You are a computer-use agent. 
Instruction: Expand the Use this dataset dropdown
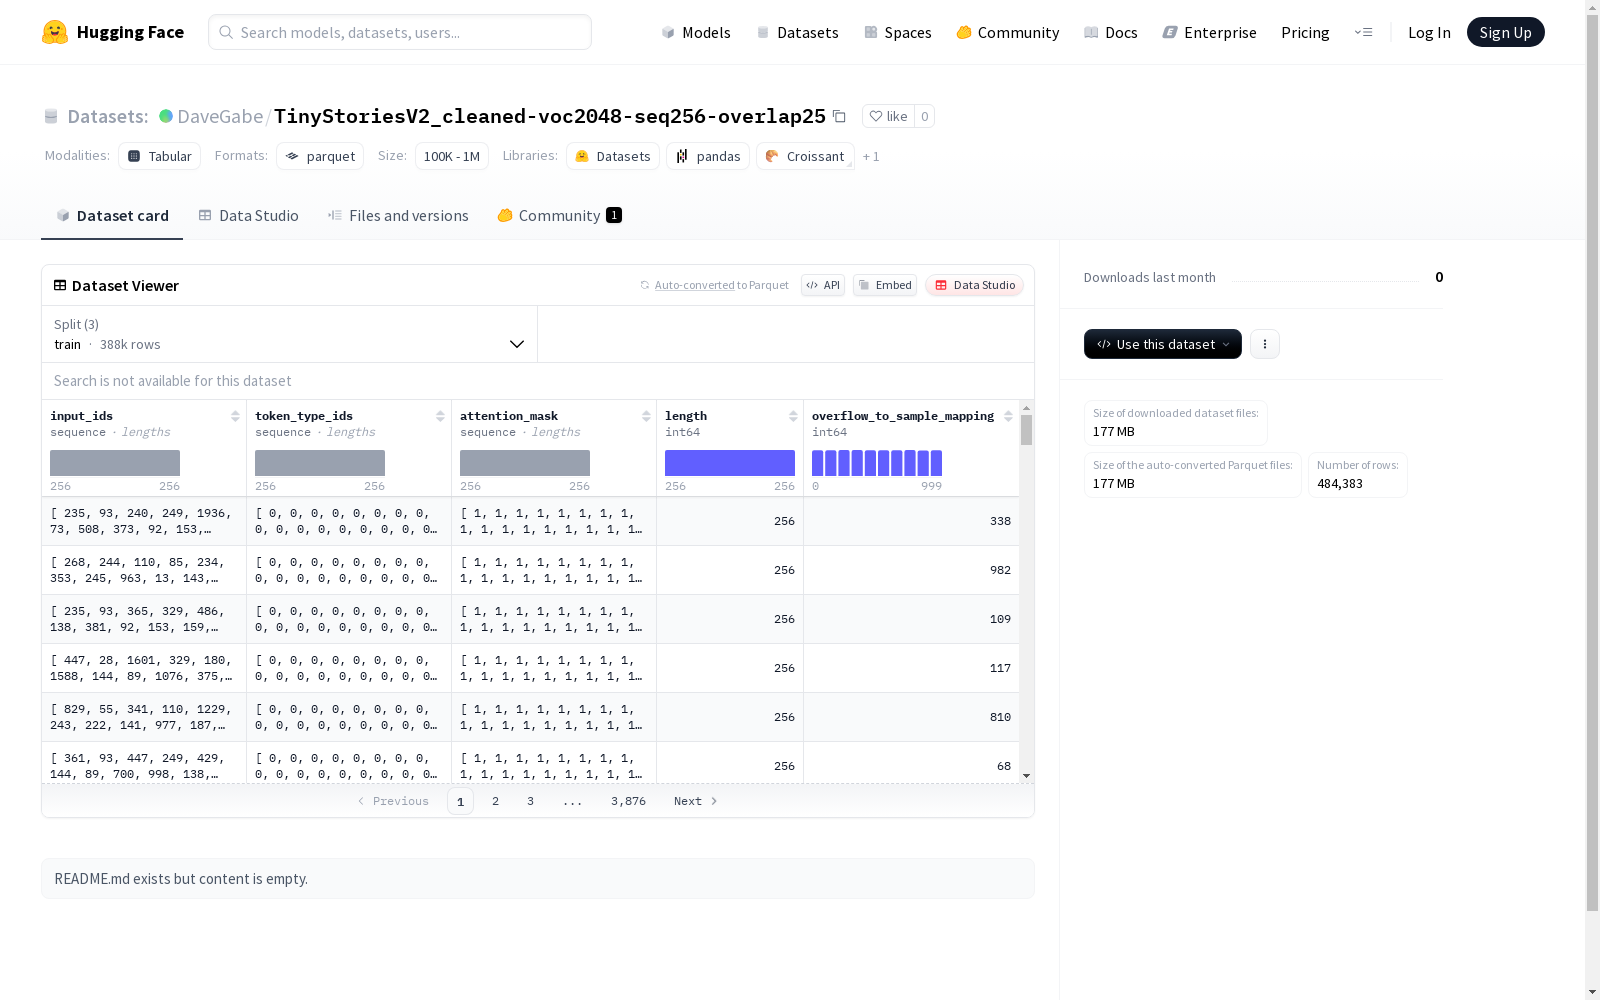(1163, 344)
